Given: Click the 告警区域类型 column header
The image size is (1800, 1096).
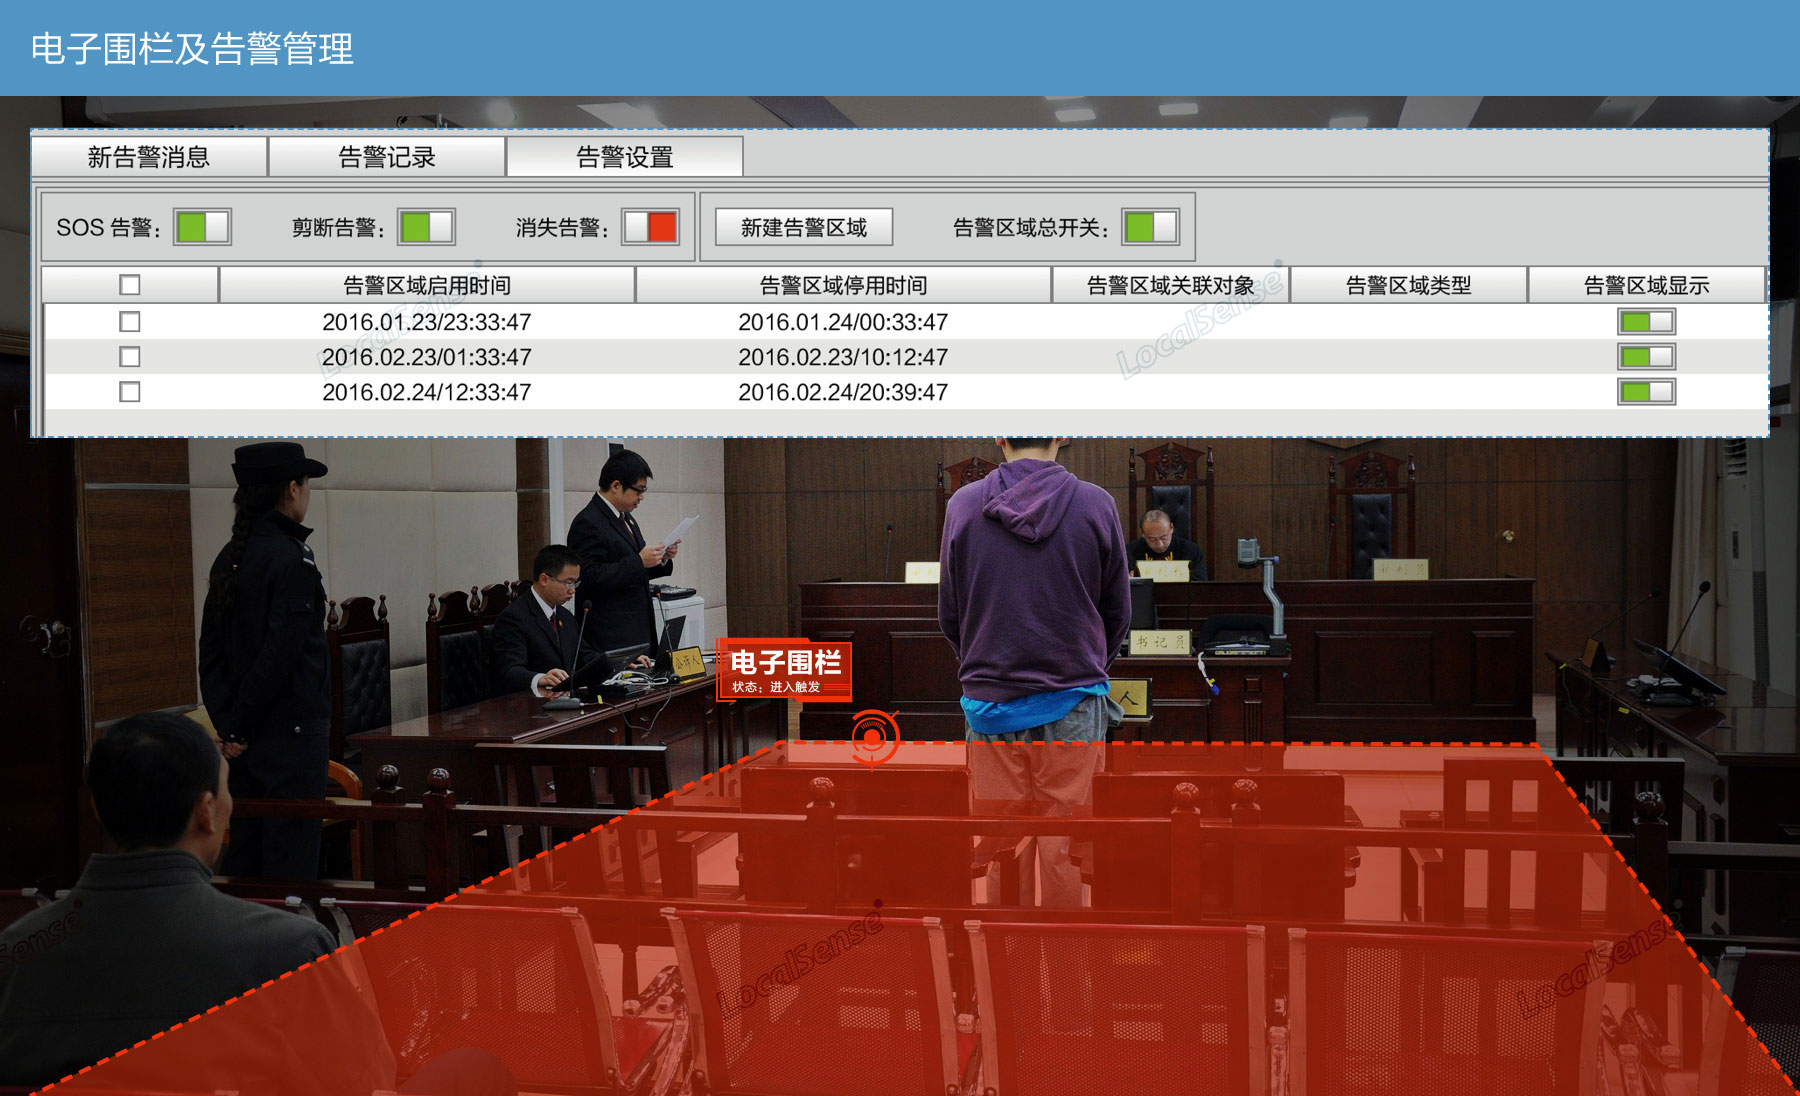Looking at the screenshot, I should coord(1408,285).
